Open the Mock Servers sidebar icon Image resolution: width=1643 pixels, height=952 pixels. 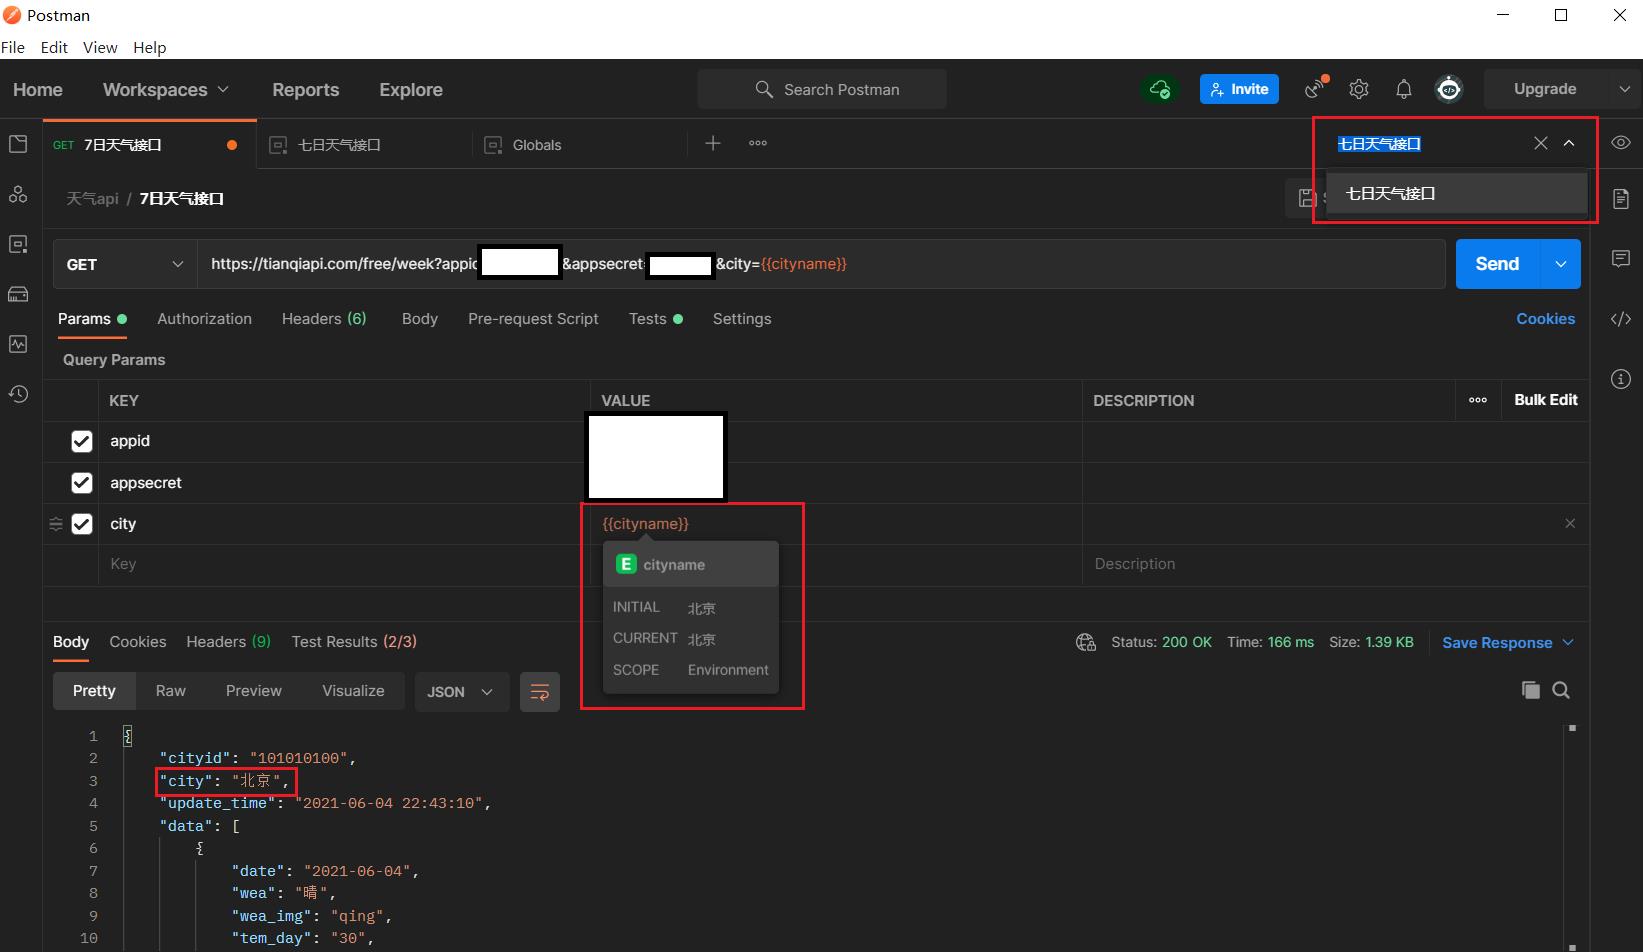point(18,294)
